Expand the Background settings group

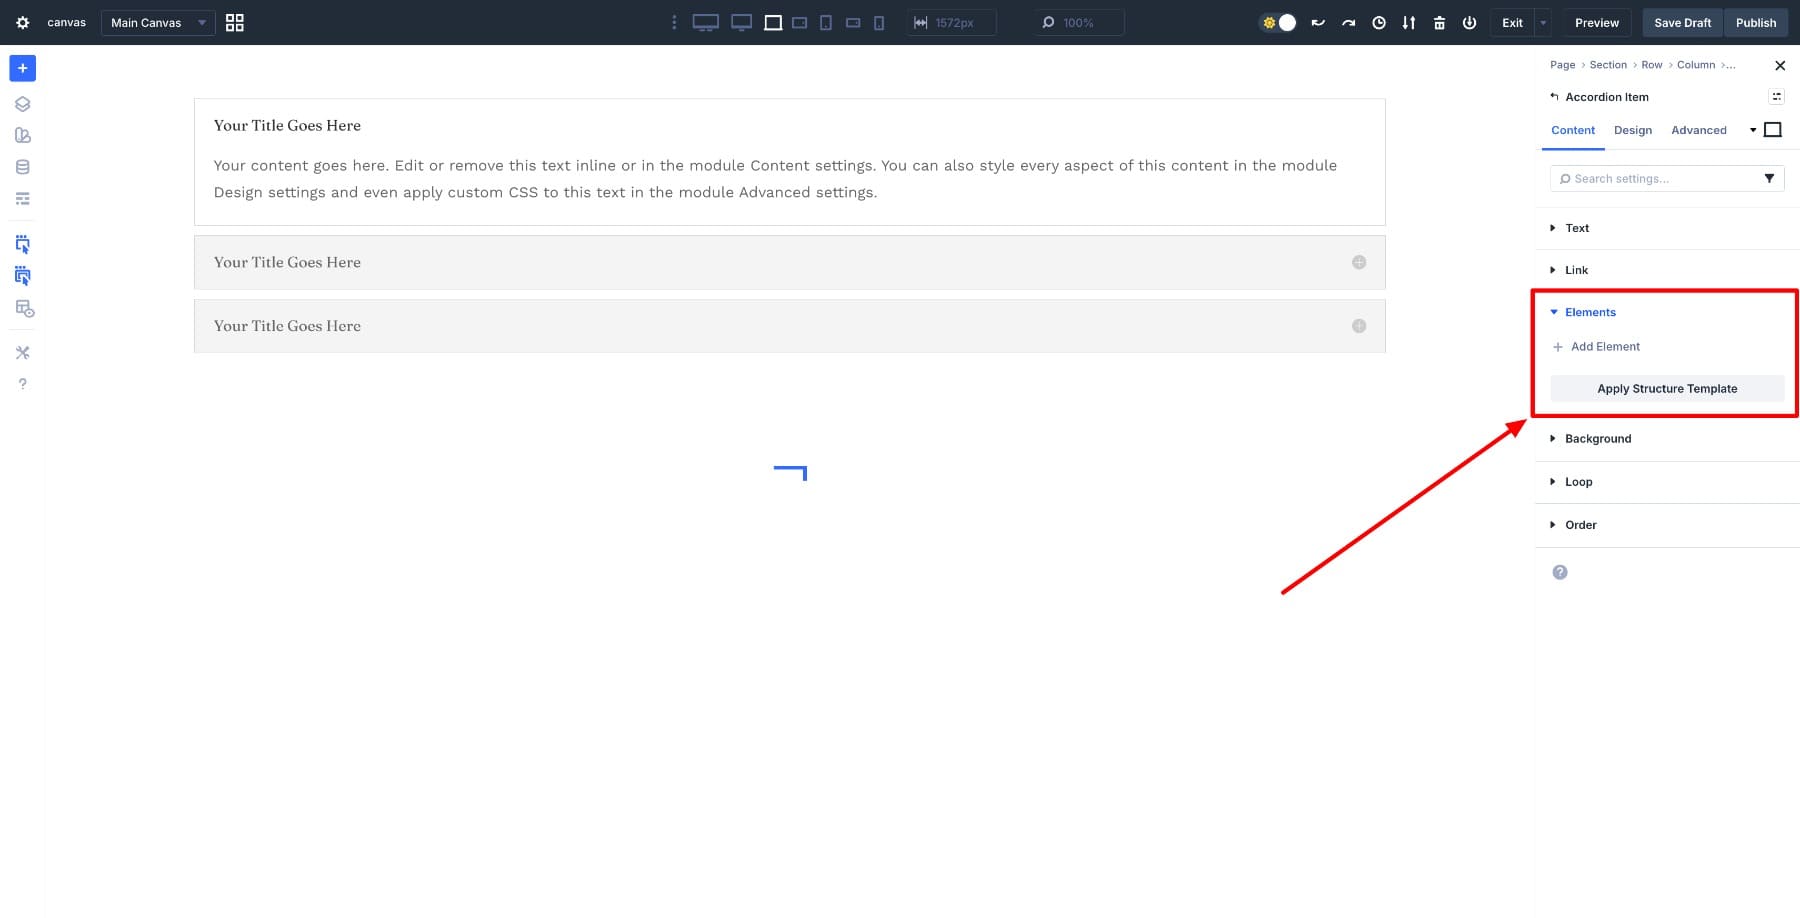click(x=1597, y=439)
